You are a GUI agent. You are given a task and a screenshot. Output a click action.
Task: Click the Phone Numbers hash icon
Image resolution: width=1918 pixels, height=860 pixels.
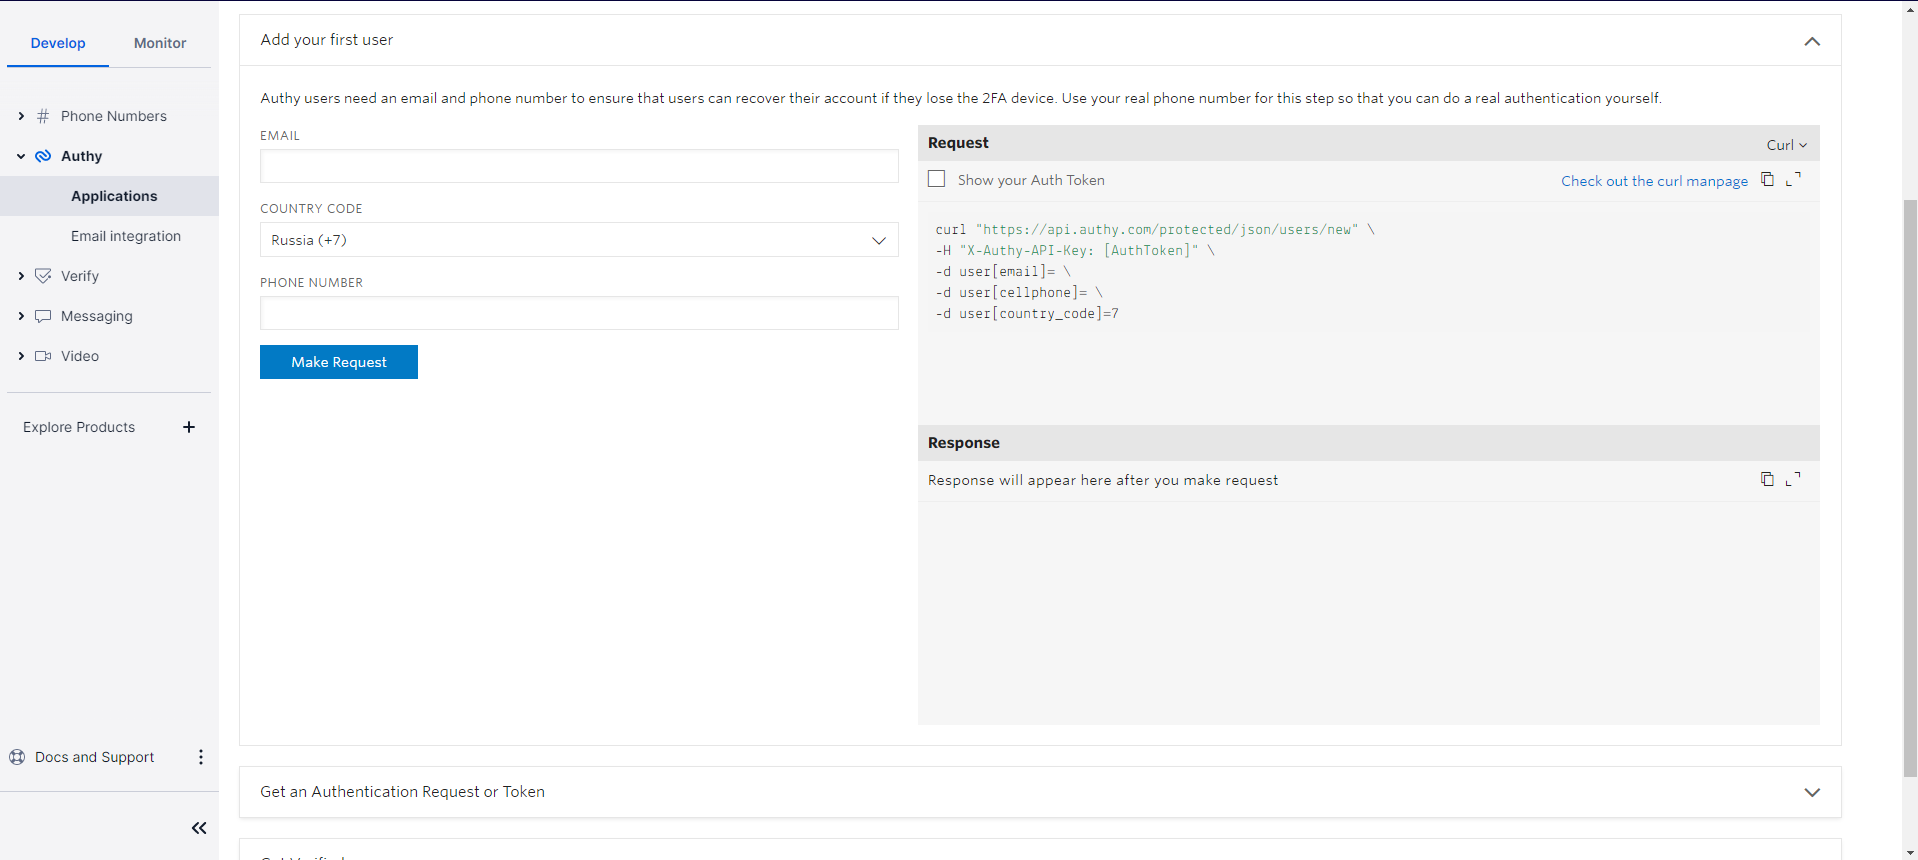click(x=43, y=116)
